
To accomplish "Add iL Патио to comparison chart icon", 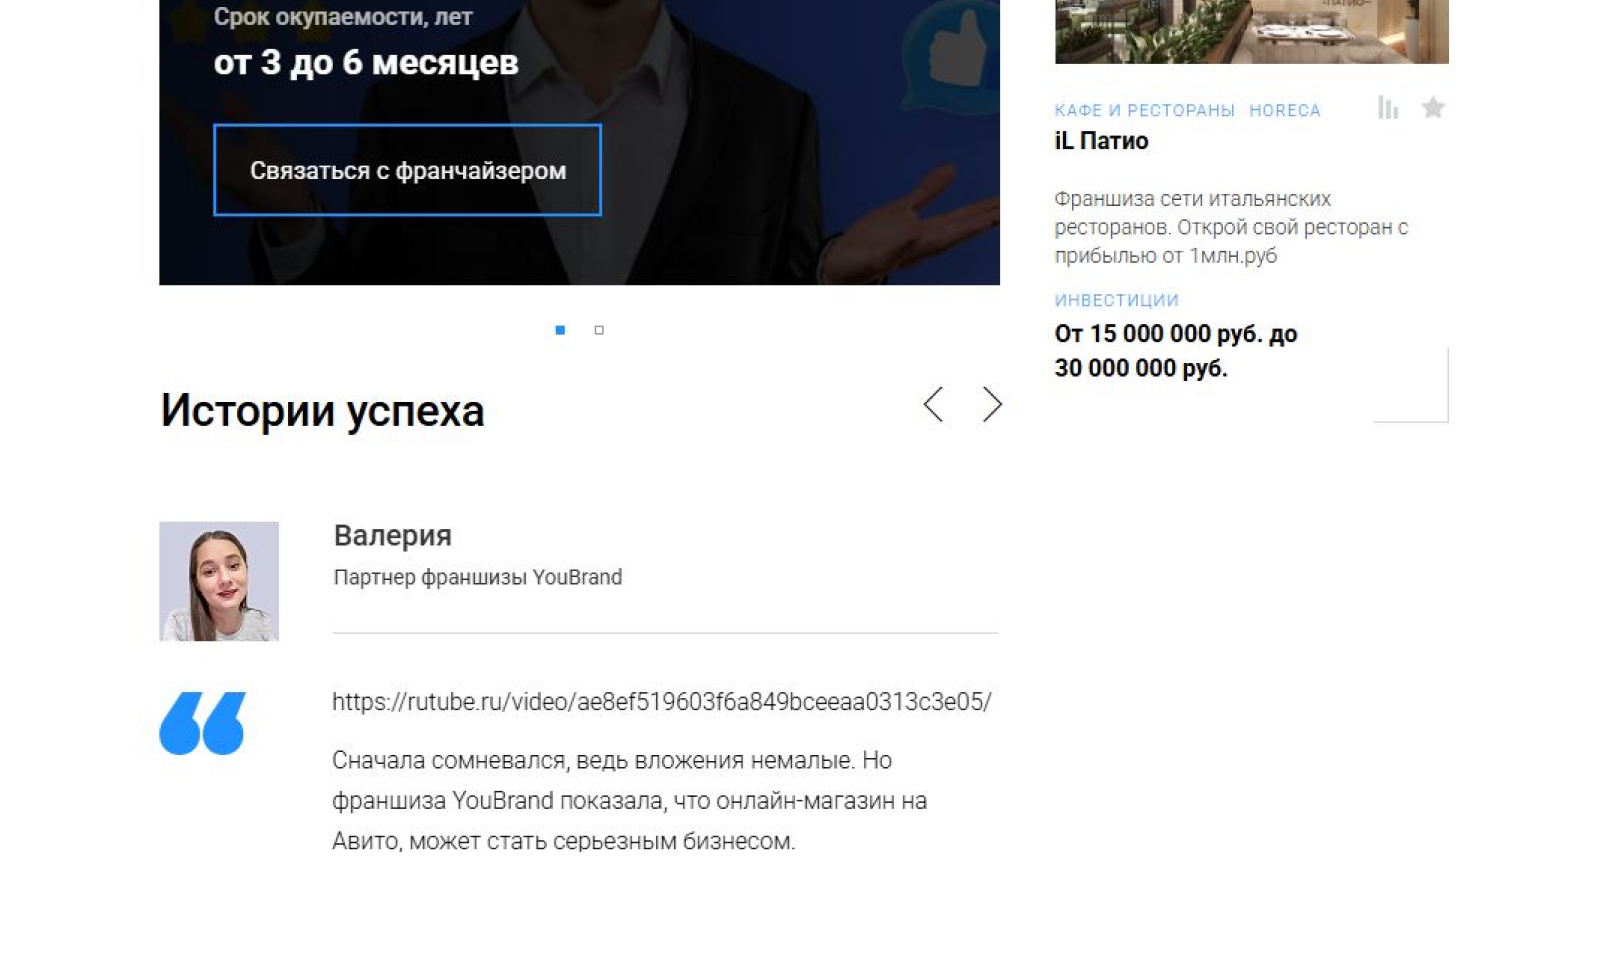I will click(x=1388, y=107).
